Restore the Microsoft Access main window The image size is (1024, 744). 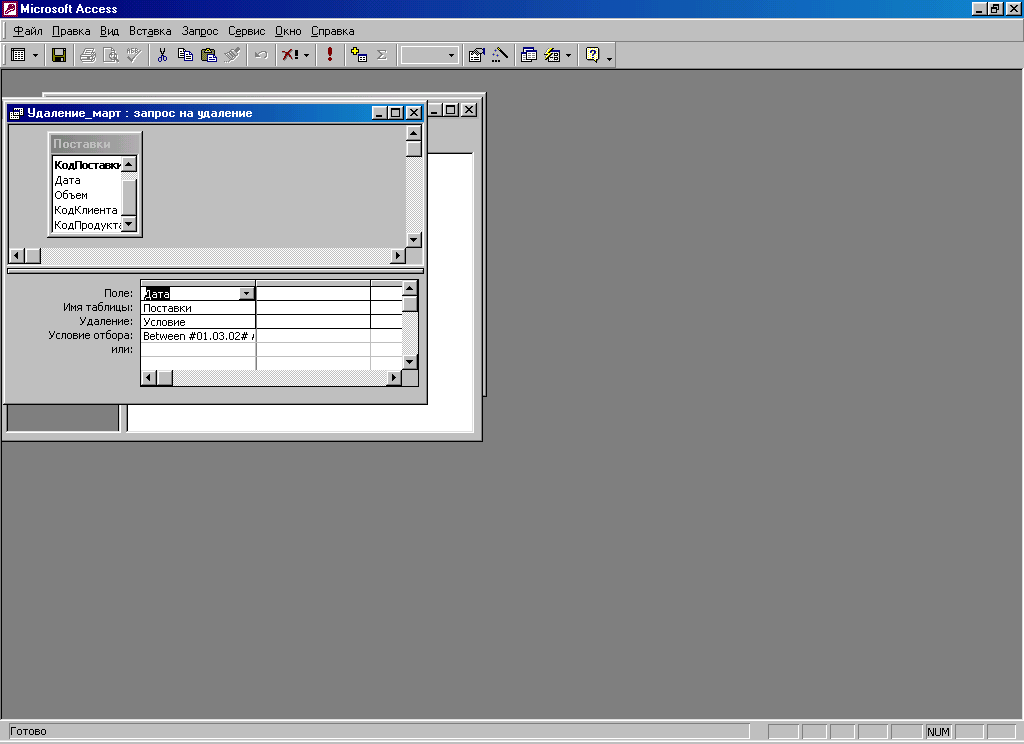(995, 8)
